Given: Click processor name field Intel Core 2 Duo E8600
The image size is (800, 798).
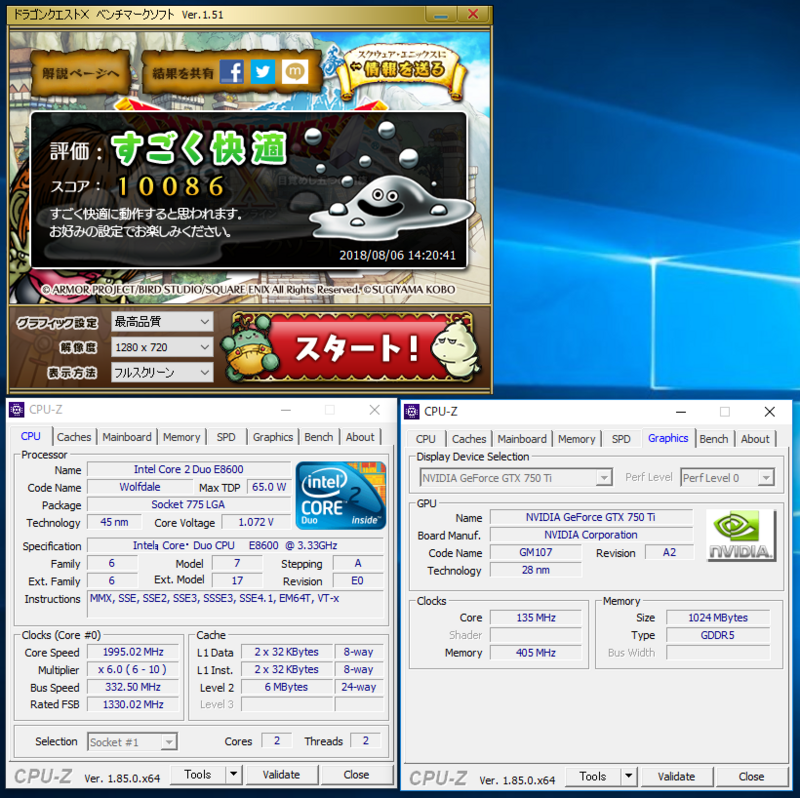Looking at the screenshot, I should click(x=189, y=469).
